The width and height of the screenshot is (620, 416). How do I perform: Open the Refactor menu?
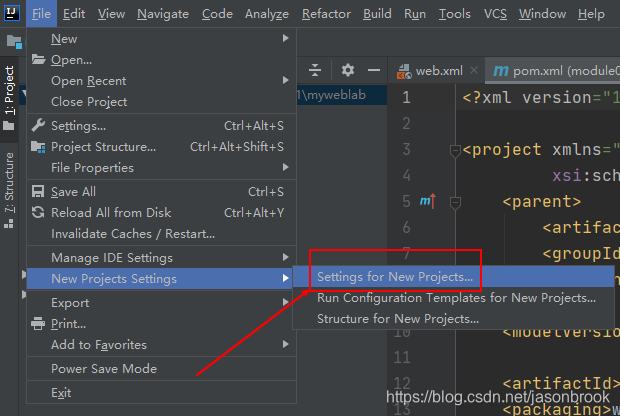pos(326,14)
